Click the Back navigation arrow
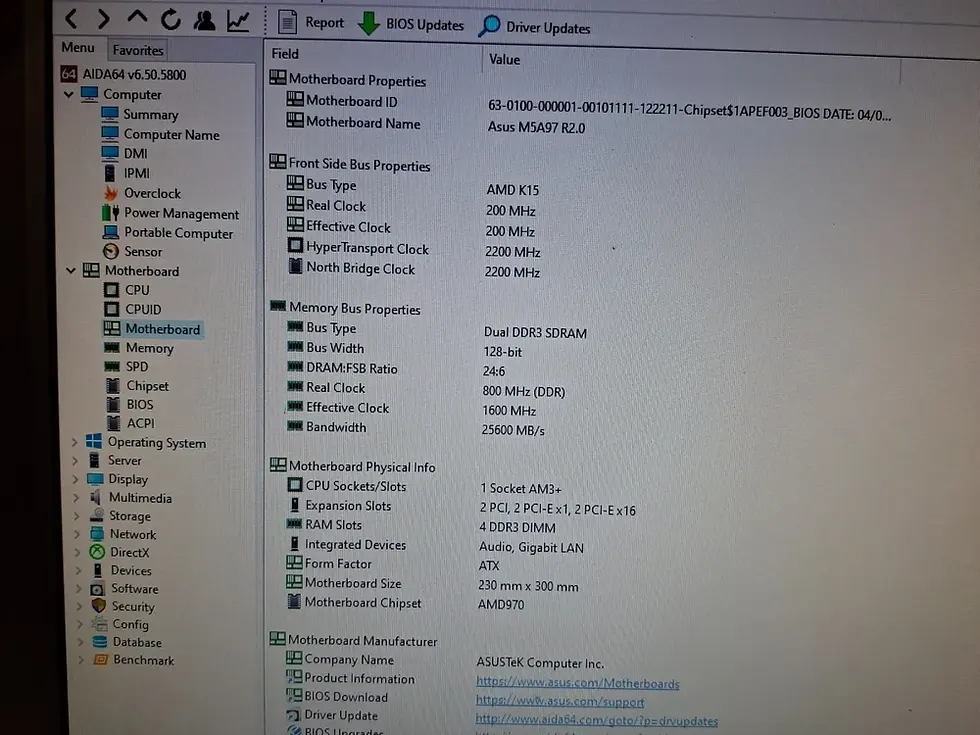The width and height of the screenshot is (980, 735). [72, 19]
